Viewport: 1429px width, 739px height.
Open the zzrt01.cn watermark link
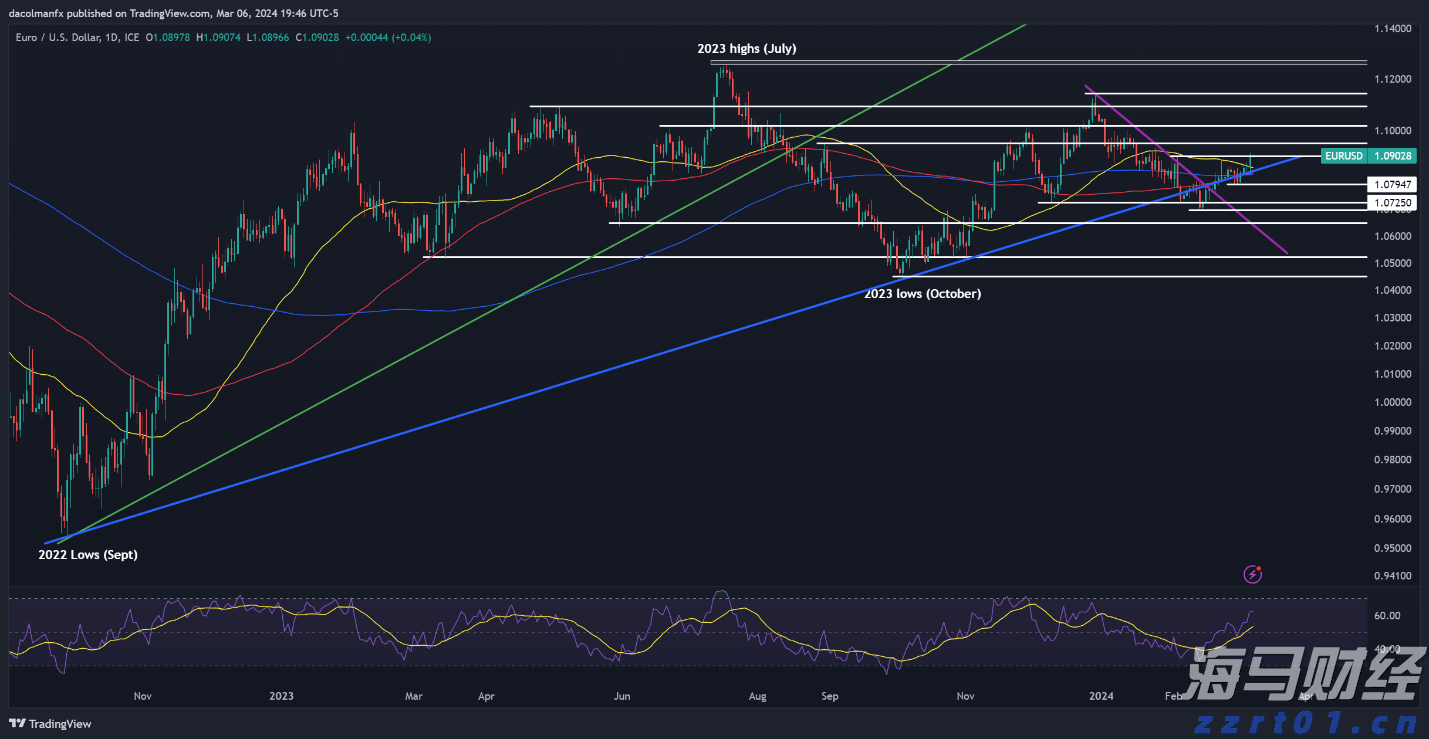(1312, 720)
